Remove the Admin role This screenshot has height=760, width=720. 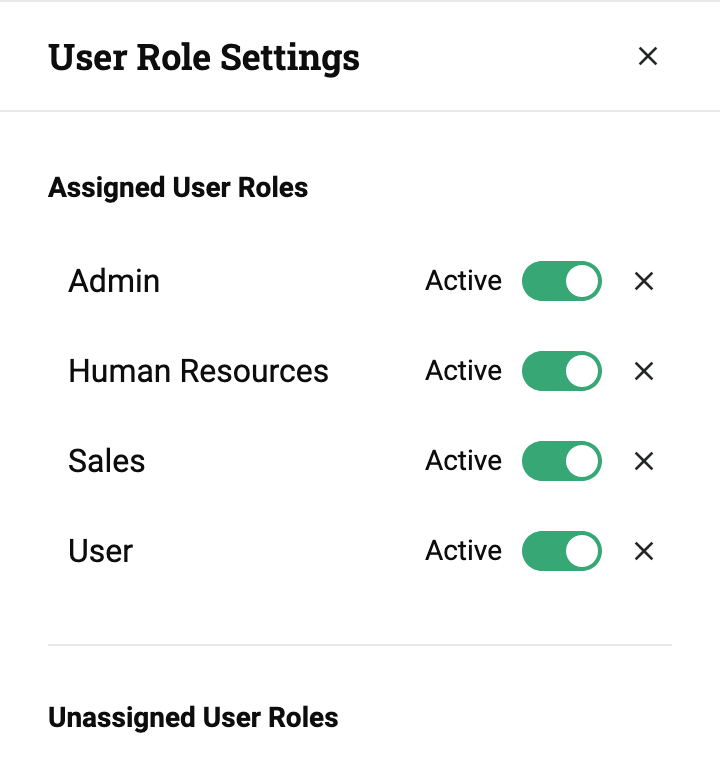tap(644, 281)
